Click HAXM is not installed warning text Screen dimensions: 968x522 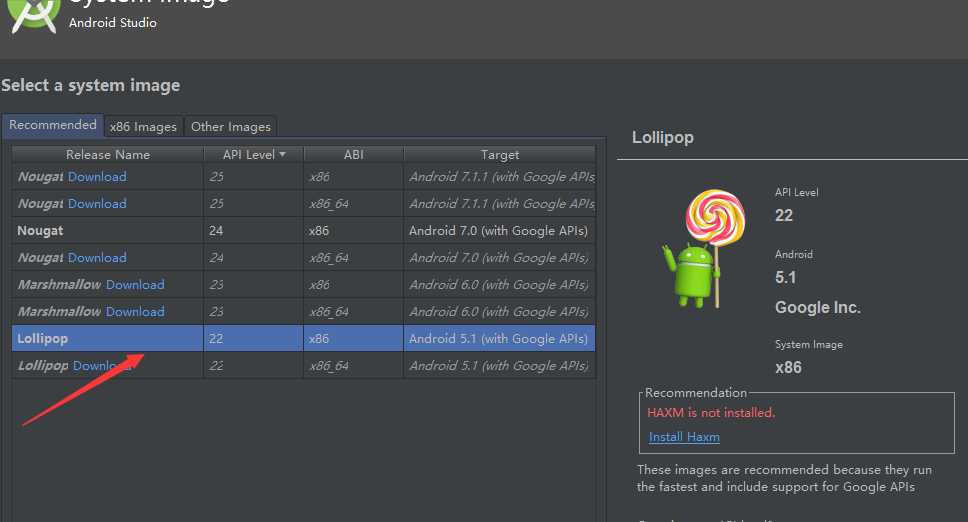[711, 413]
